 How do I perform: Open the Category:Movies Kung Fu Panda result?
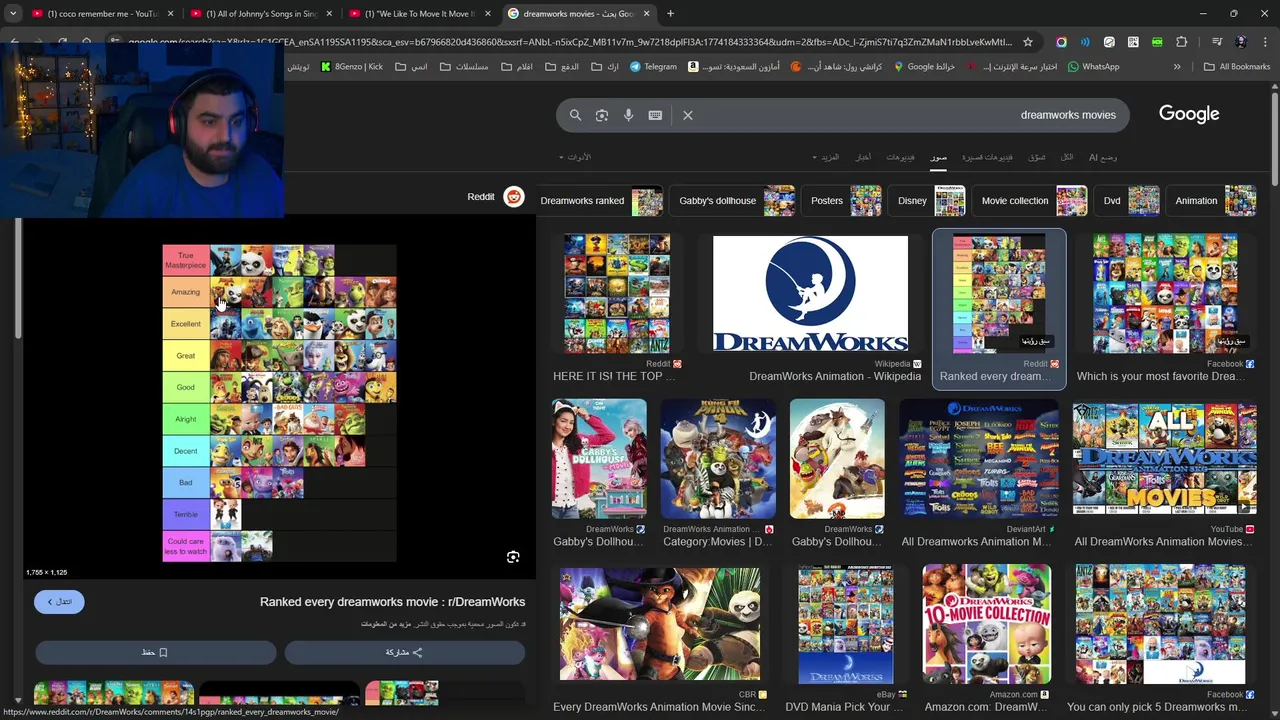(717, 459)
